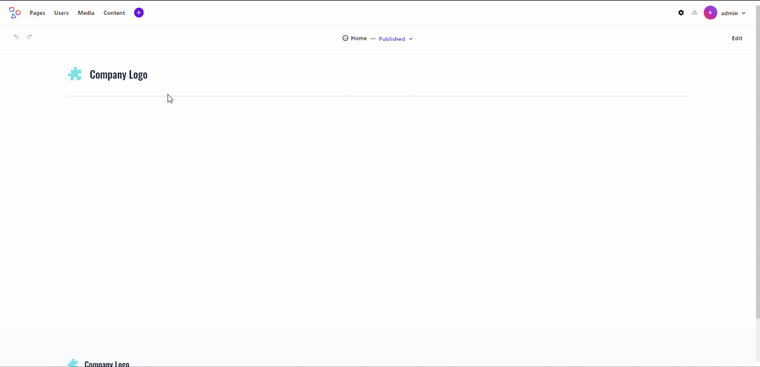Click the purple plus create button

(x=139, y=13)
